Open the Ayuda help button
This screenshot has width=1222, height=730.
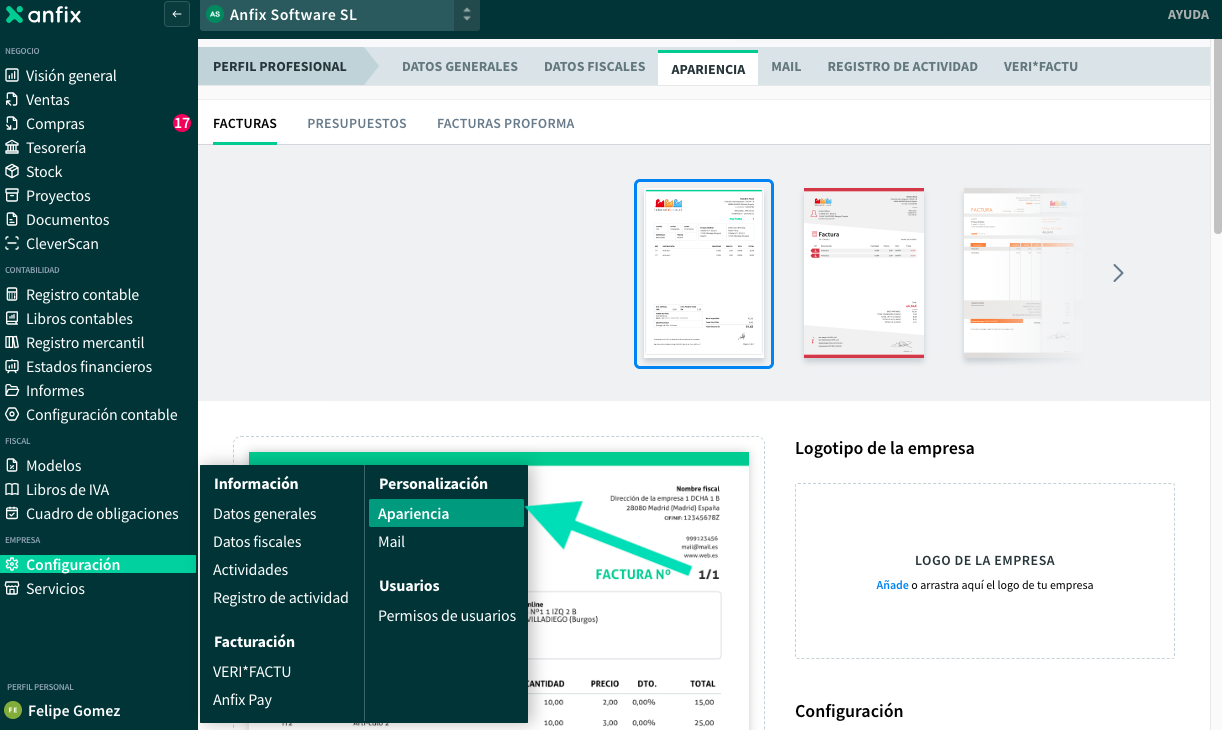(1188, 15)
